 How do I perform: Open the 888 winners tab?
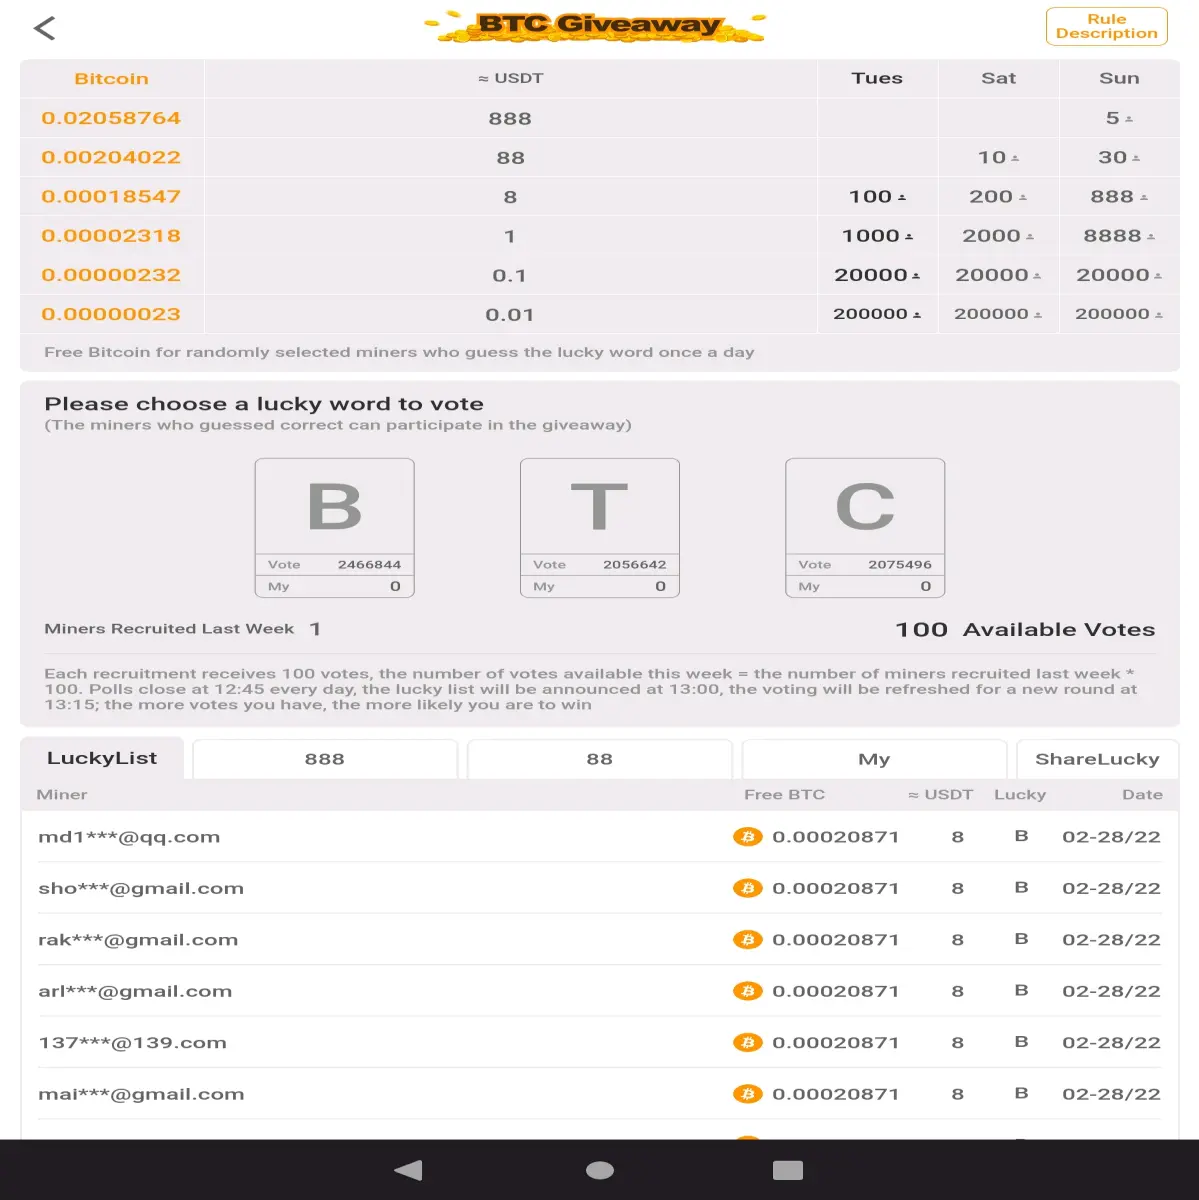[324, 759]
